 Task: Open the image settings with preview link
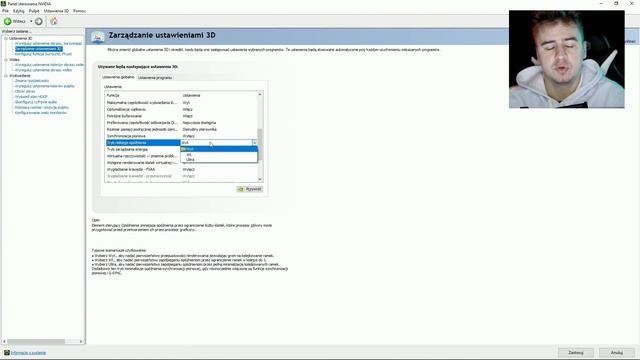click(48, 43)
